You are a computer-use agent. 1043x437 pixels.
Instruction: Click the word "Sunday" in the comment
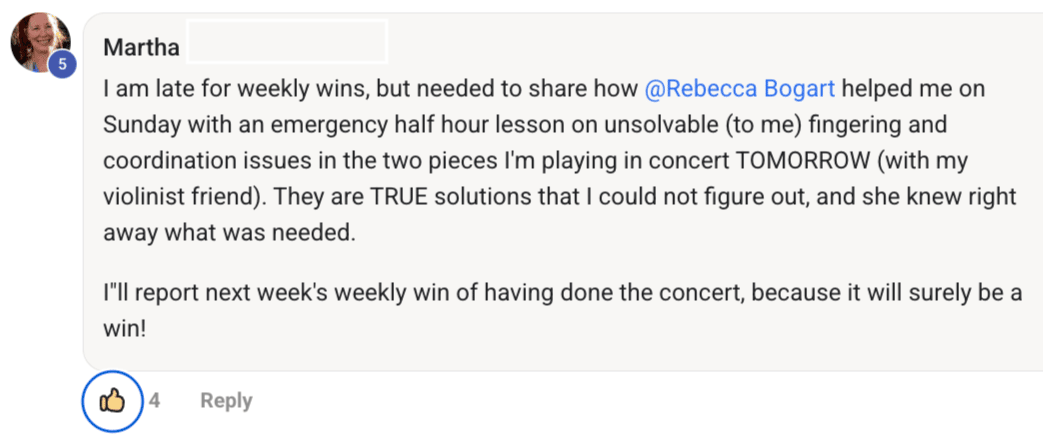coord(137,125)
